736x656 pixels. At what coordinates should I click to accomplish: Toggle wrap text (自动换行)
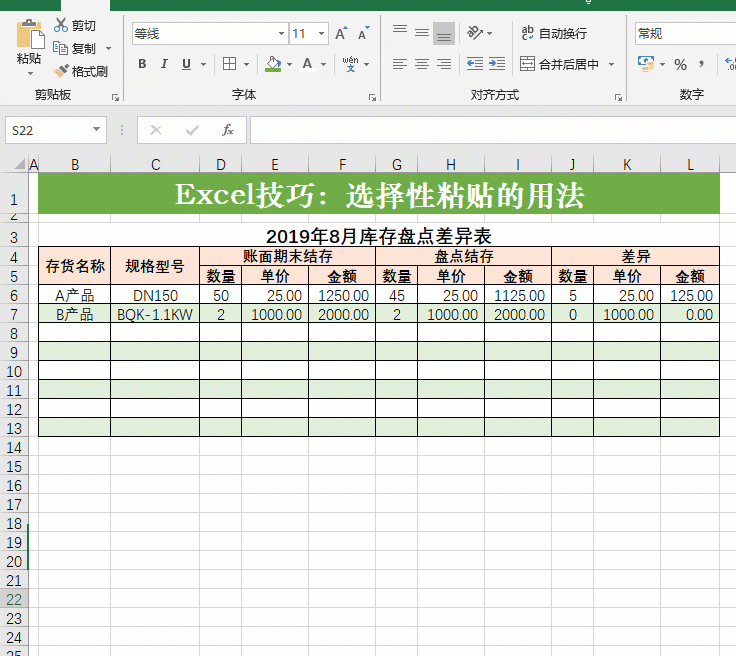(x=554, y=33)
